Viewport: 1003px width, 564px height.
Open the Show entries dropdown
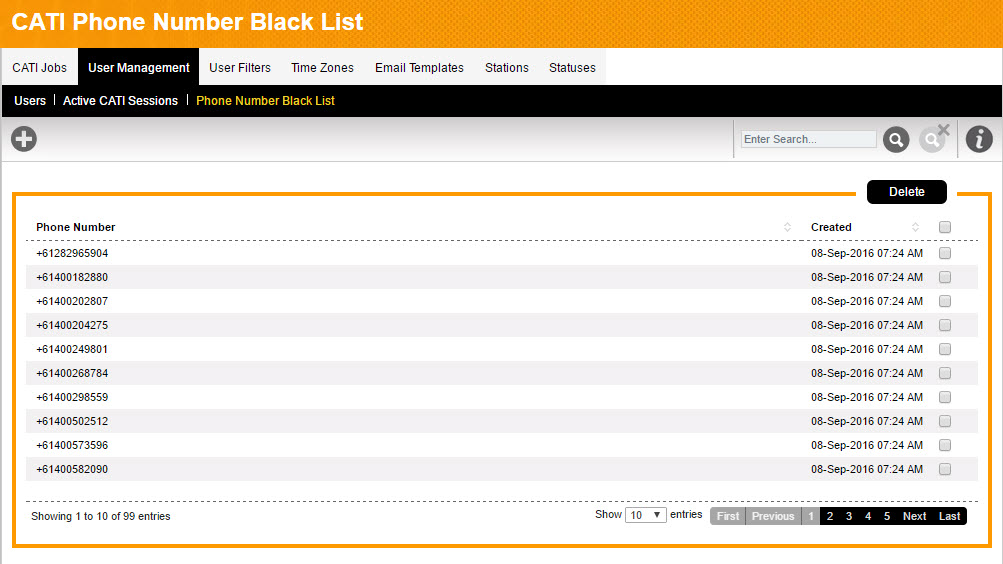(645, 515)
